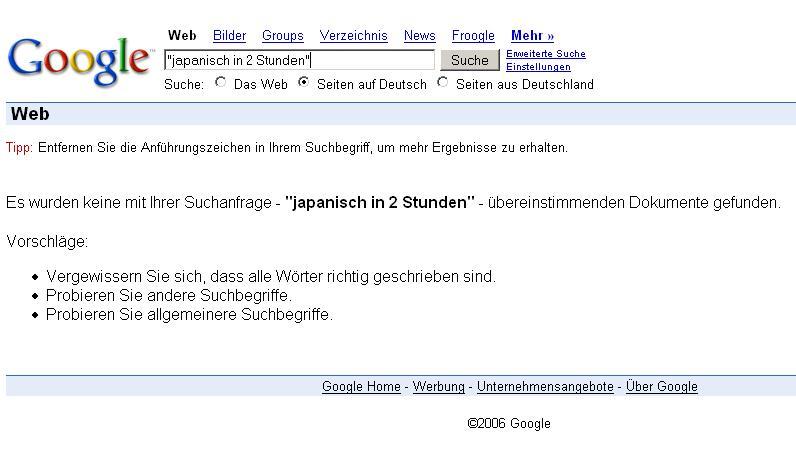Open the Verzeichnis tab
Screen dimensions: 796x473
[x=353, y=36]
